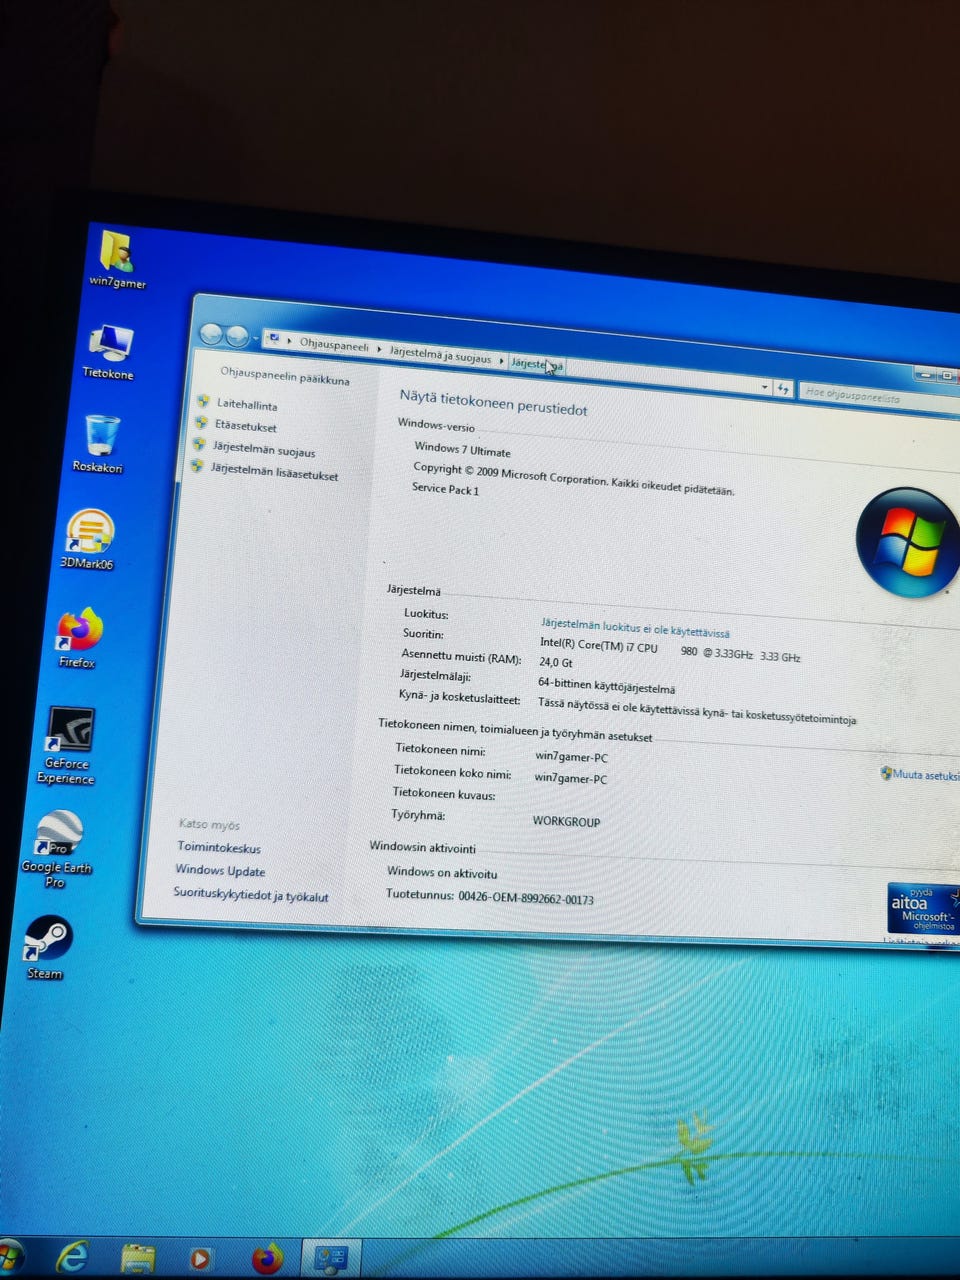The width and height of the screenshot is (960, 1280).
Task: Click the '64-bittinen käyttöjärjestelmä' value
Action: pos(606,685)
